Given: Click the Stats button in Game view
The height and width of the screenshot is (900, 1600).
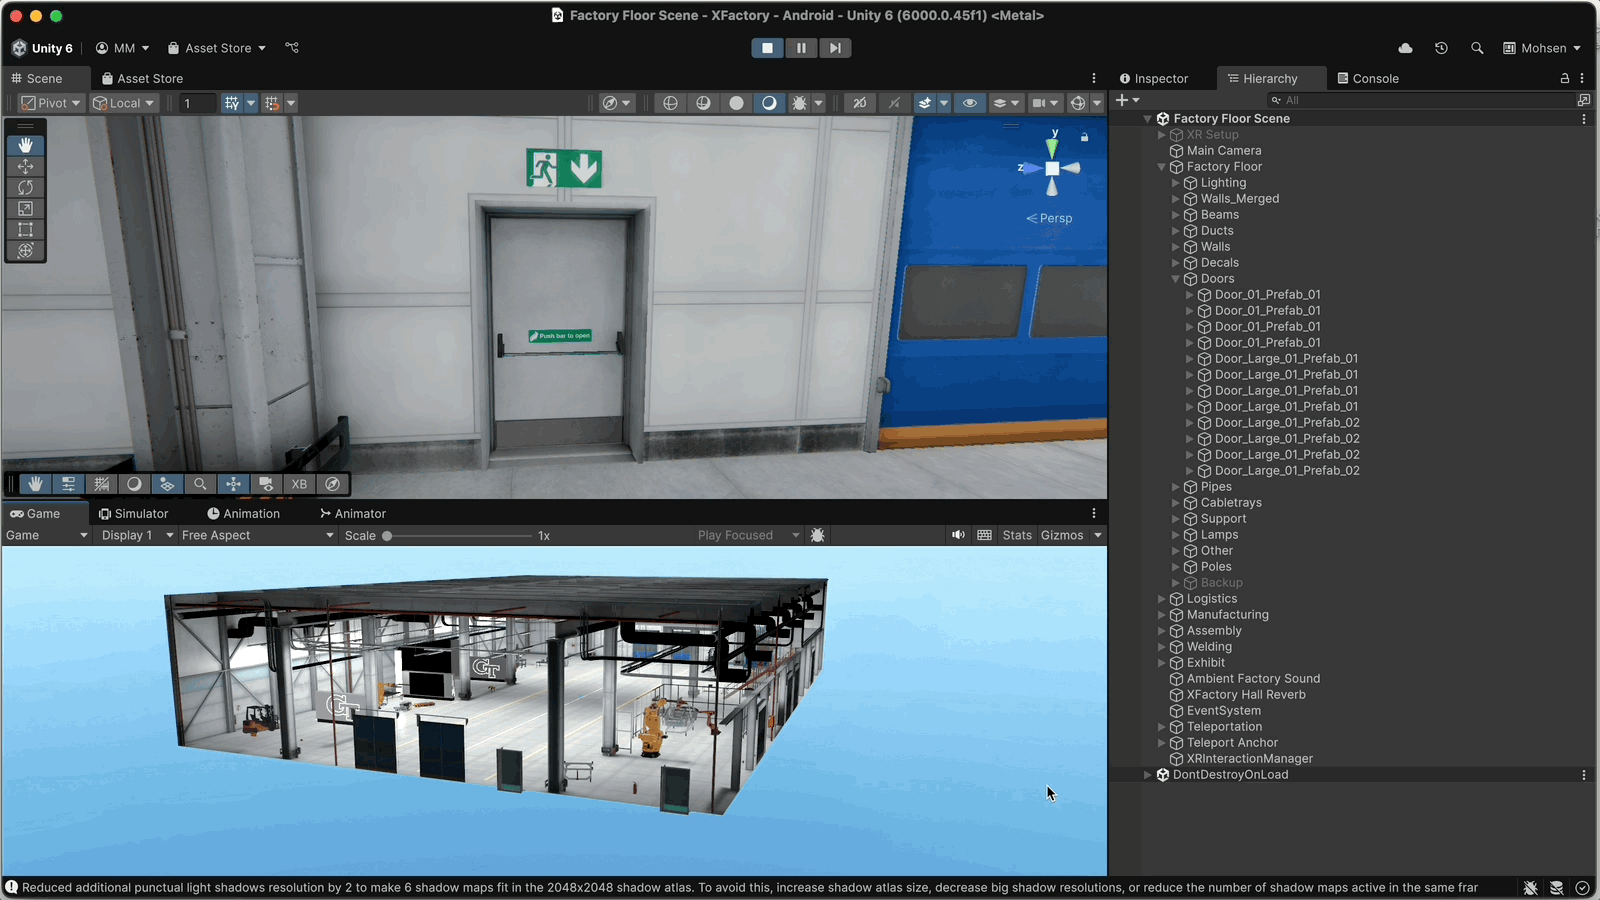Looking at the screenshot, I should [1017, 536].
